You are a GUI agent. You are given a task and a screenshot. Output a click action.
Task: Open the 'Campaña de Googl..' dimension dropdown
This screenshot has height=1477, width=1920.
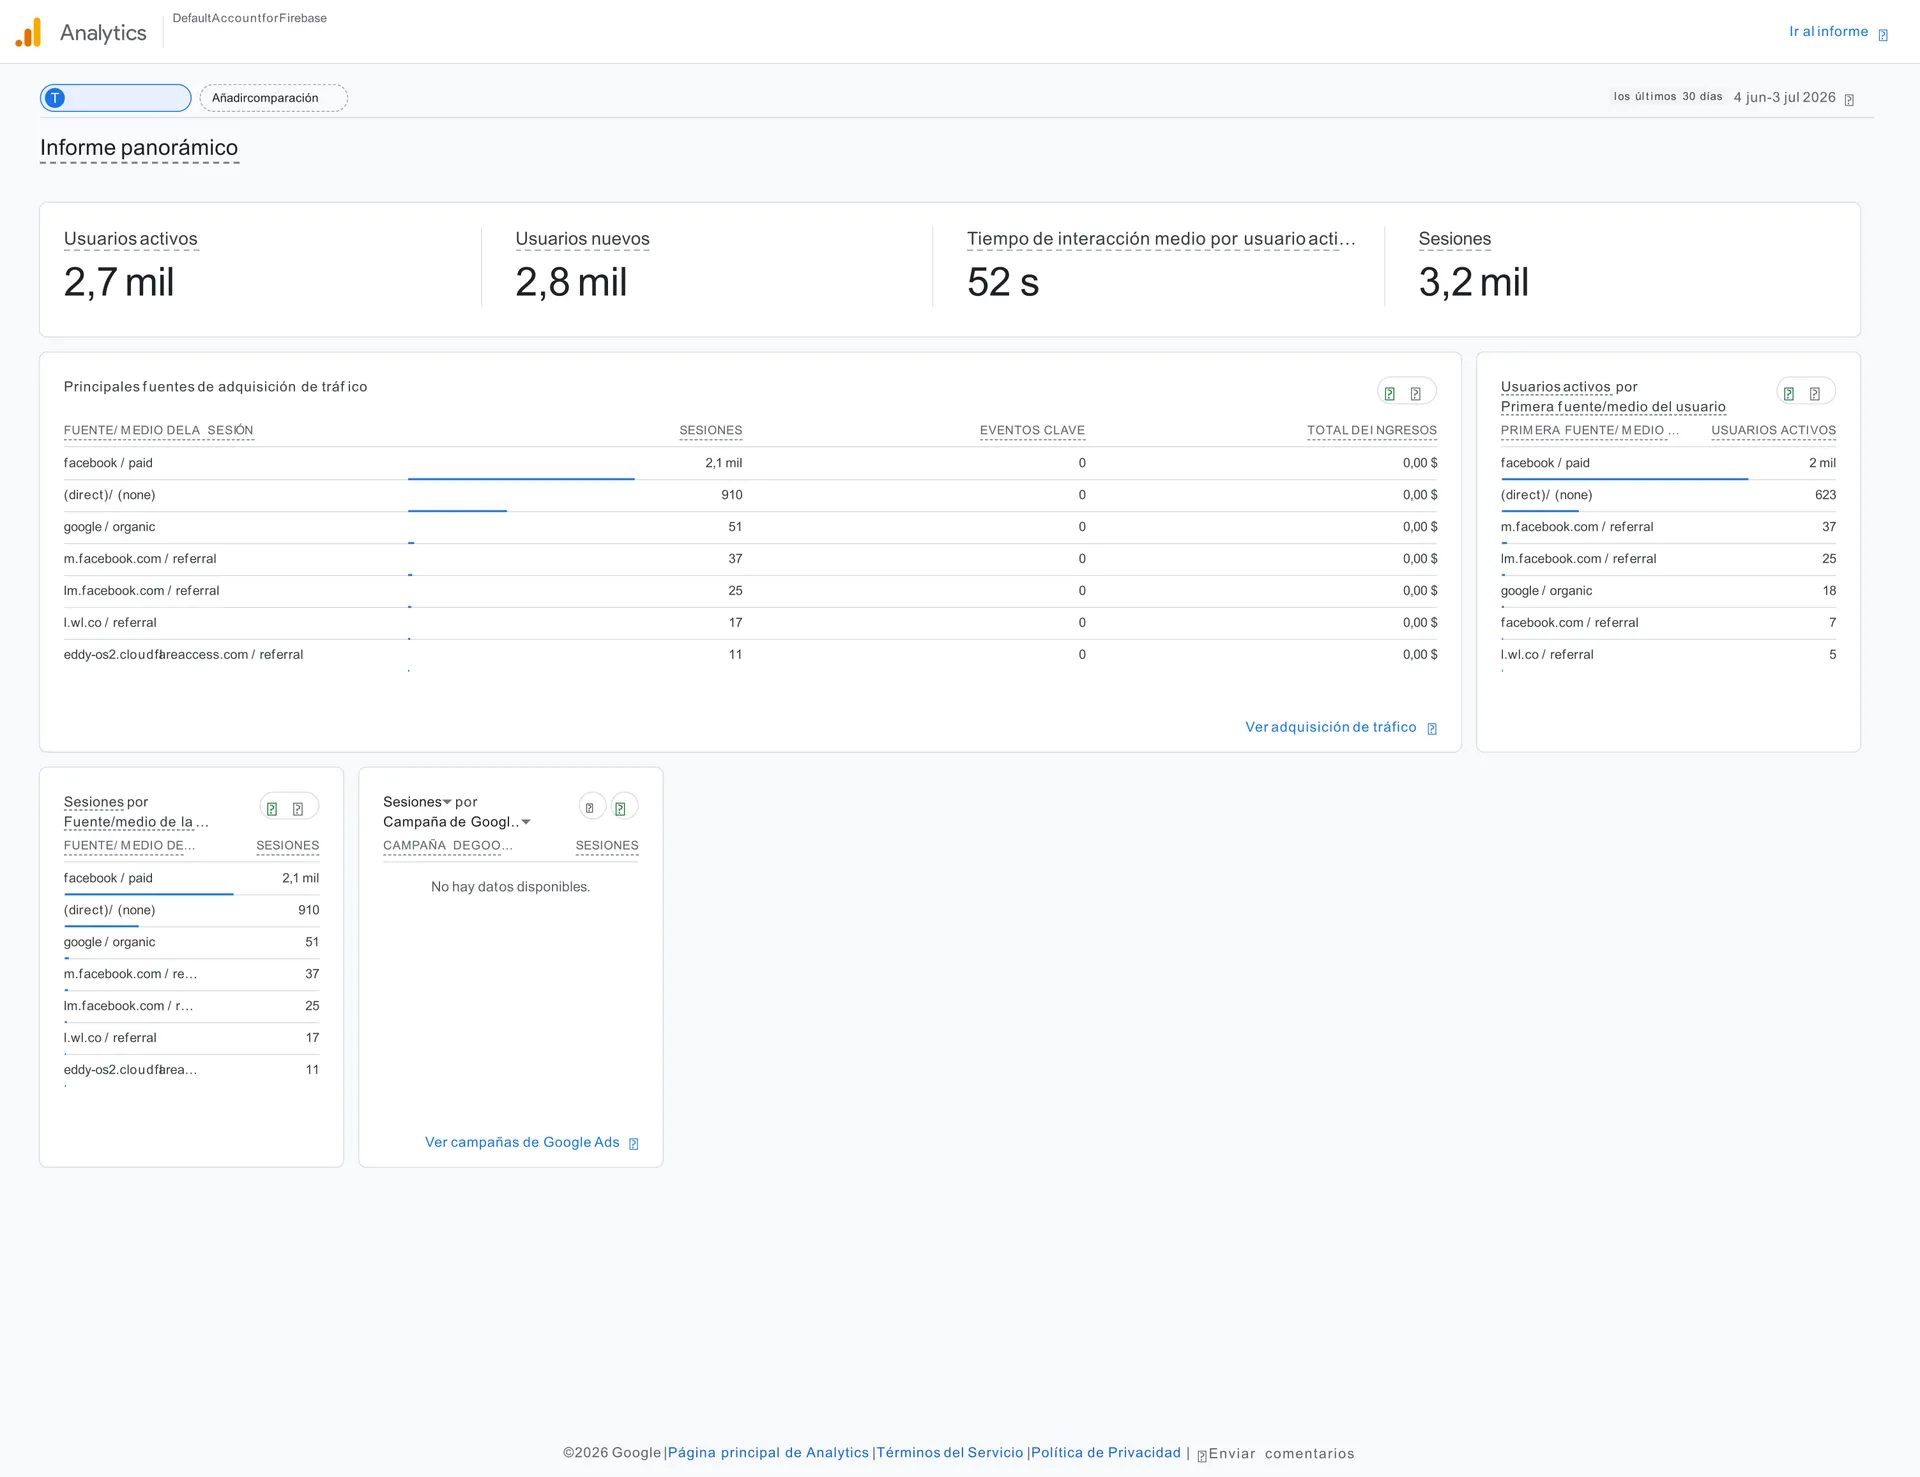(457, 822)
